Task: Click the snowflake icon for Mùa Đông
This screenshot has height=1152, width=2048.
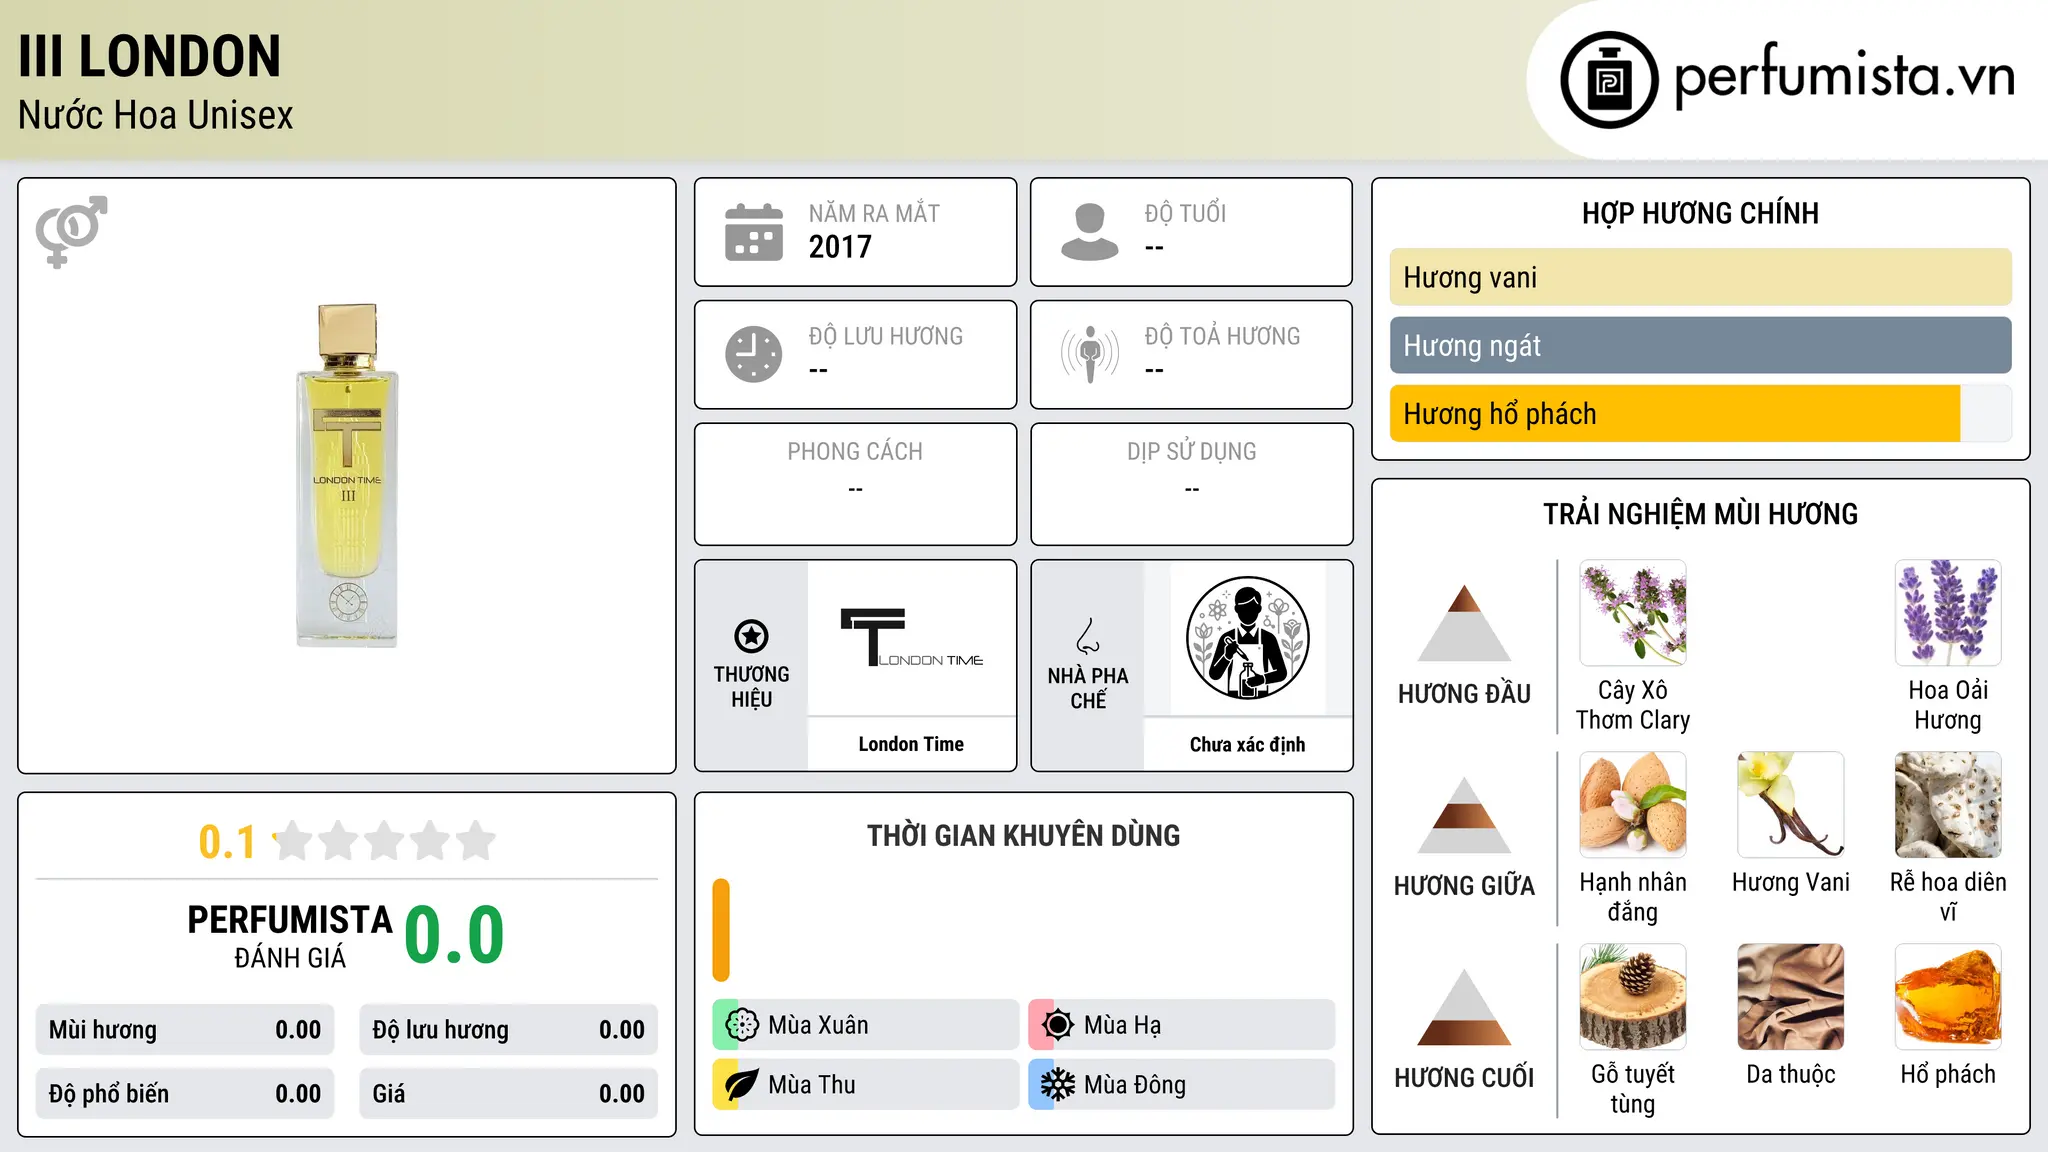Action: 1057,1085
